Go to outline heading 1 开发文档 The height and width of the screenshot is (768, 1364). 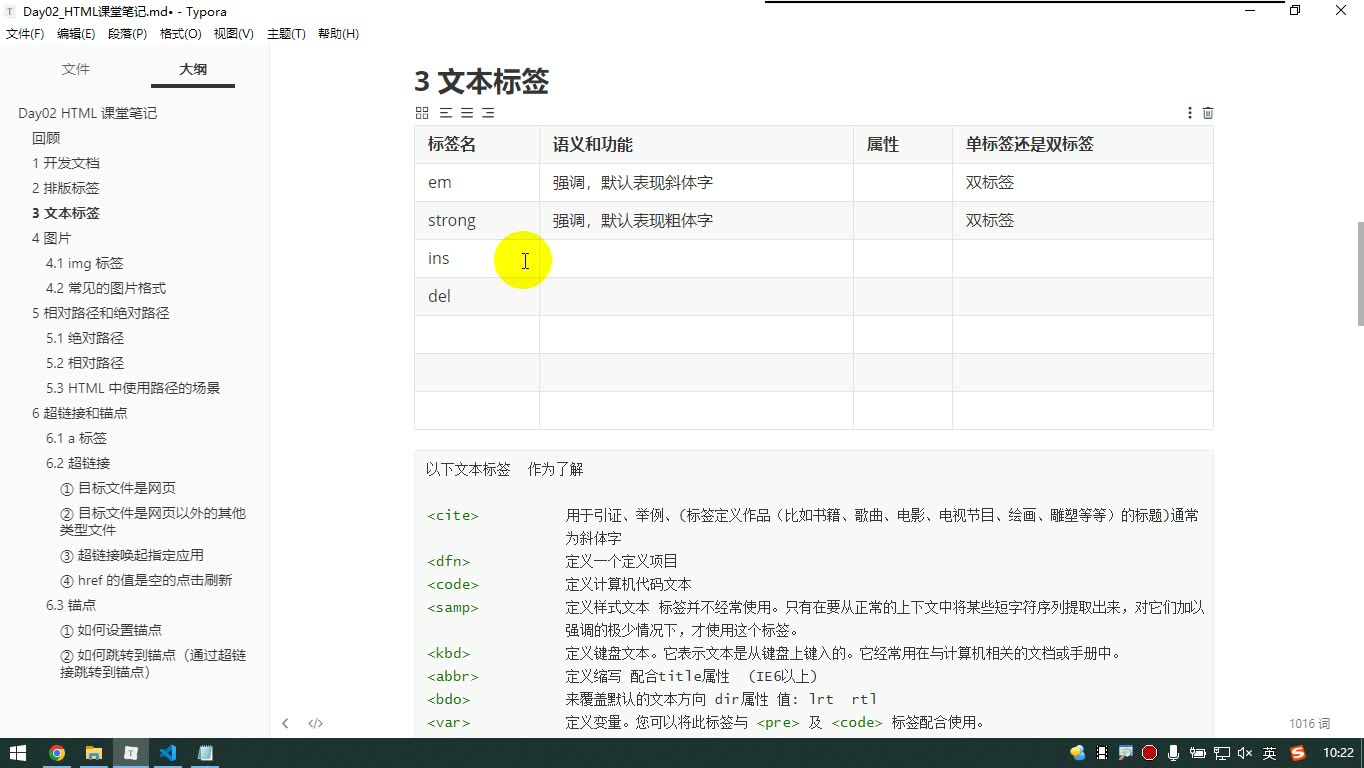coord(66,163)
